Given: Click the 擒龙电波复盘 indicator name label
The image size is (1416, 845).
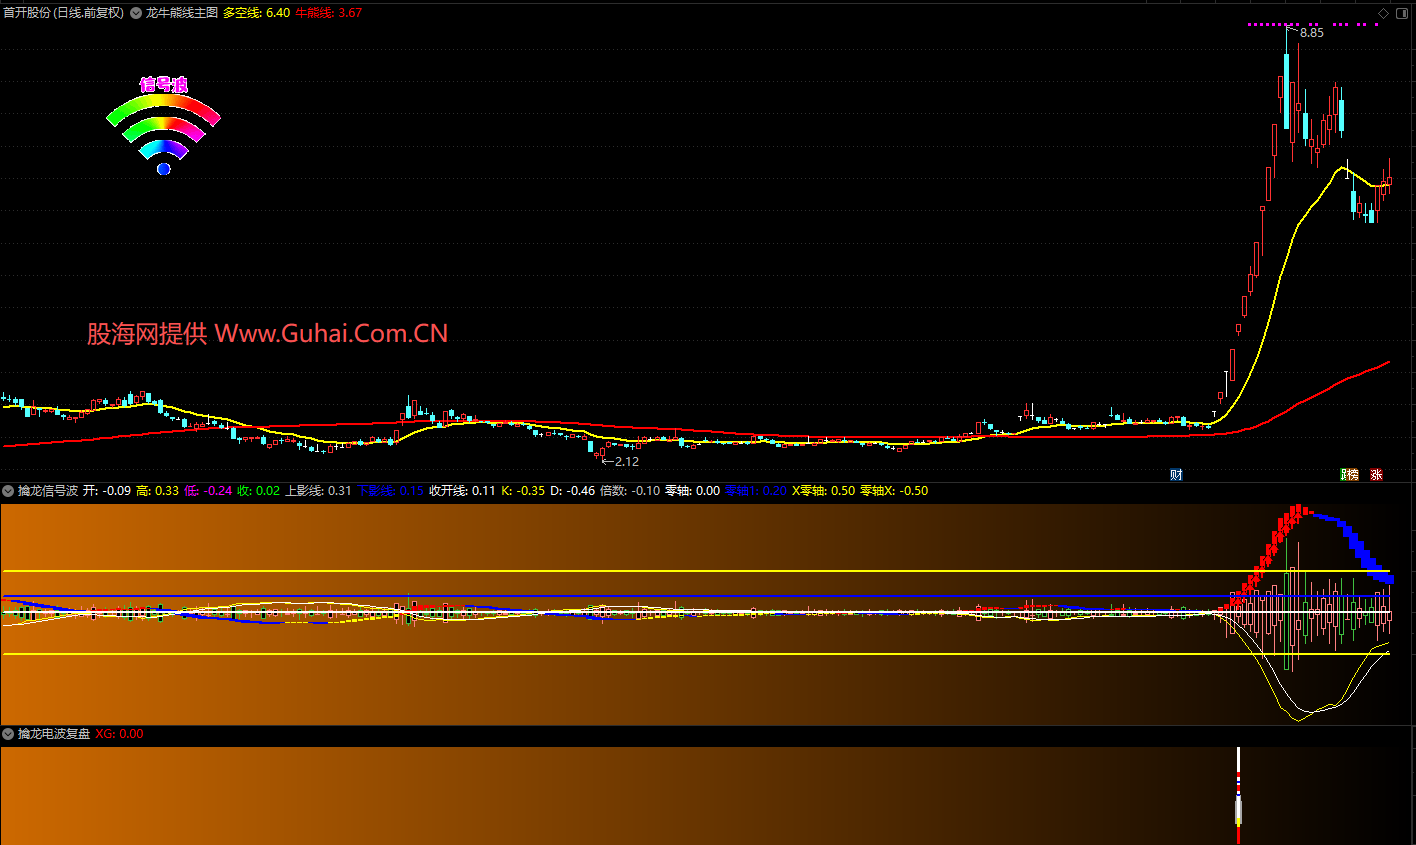Looking at the screenshot, I should pos(54,734).
